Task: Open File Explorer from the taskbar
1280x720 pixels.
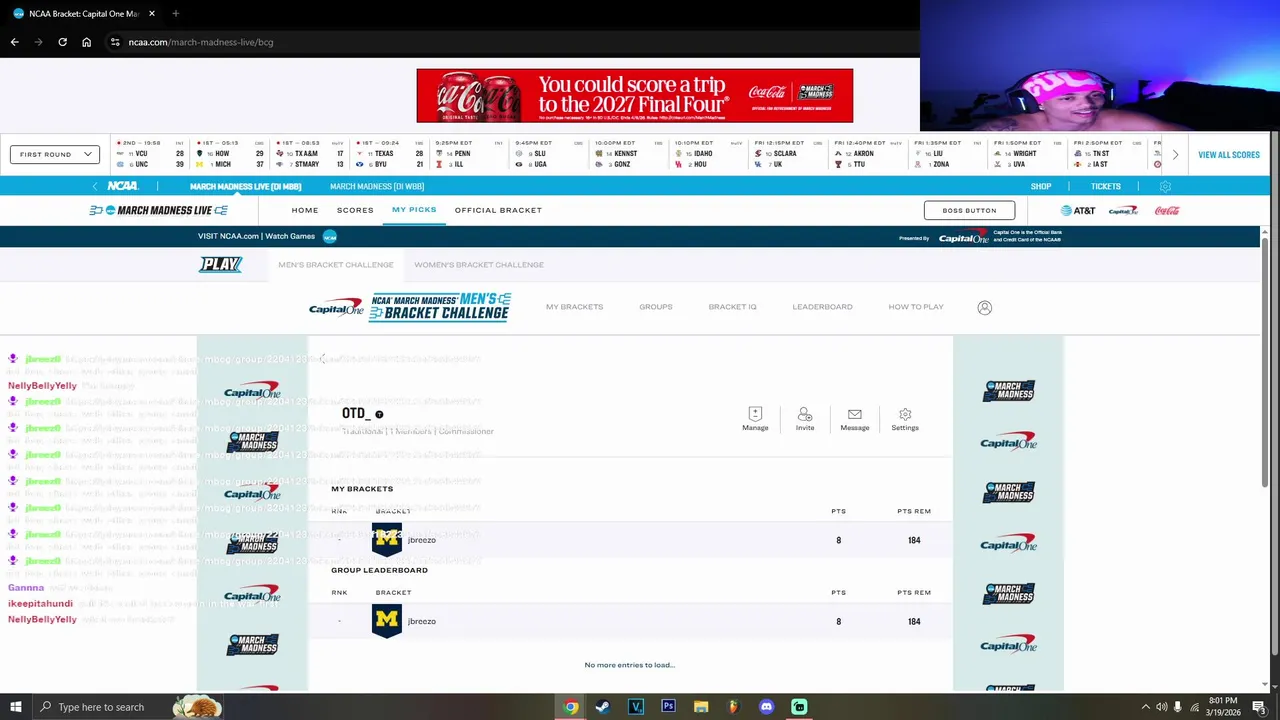Action: click(x=701, y=707)
